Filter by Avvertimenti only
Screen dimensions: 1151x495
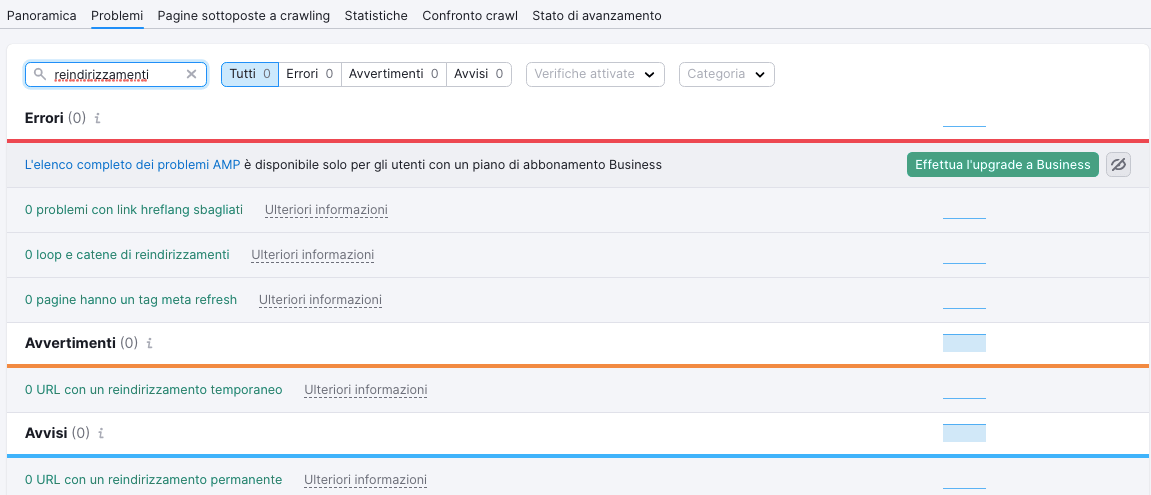(x=393, y=74)
